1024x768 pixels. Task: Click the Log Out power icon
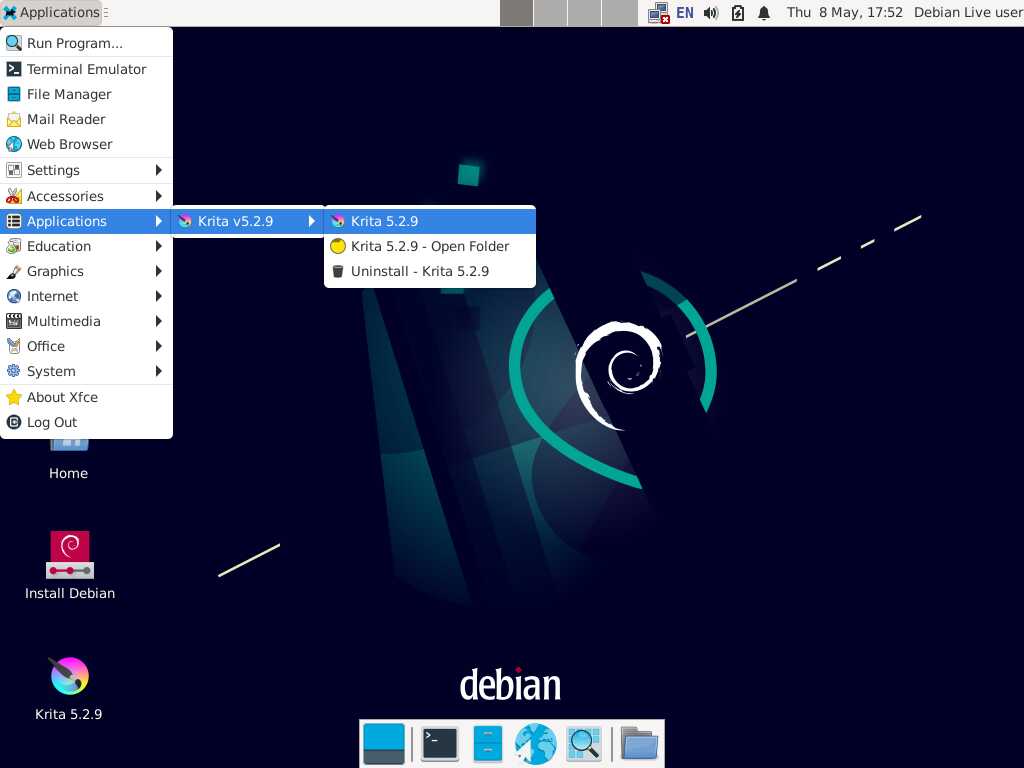(x=14, y=422)
